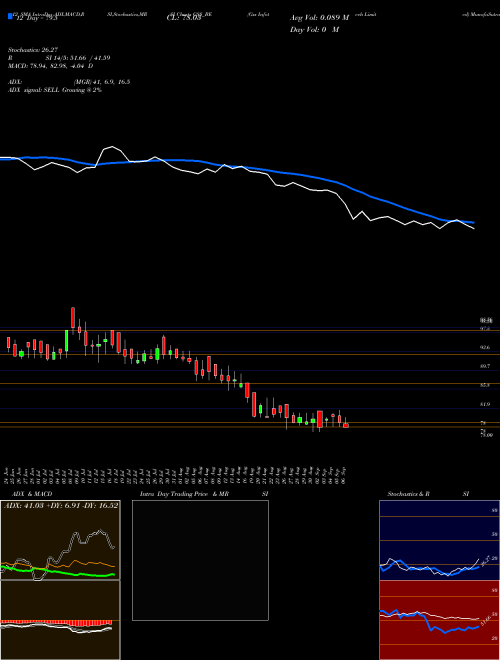The width and height of the screenshot is (500, 660).
Task: Click the white price line peak above SMA
Action: (112, 147)
